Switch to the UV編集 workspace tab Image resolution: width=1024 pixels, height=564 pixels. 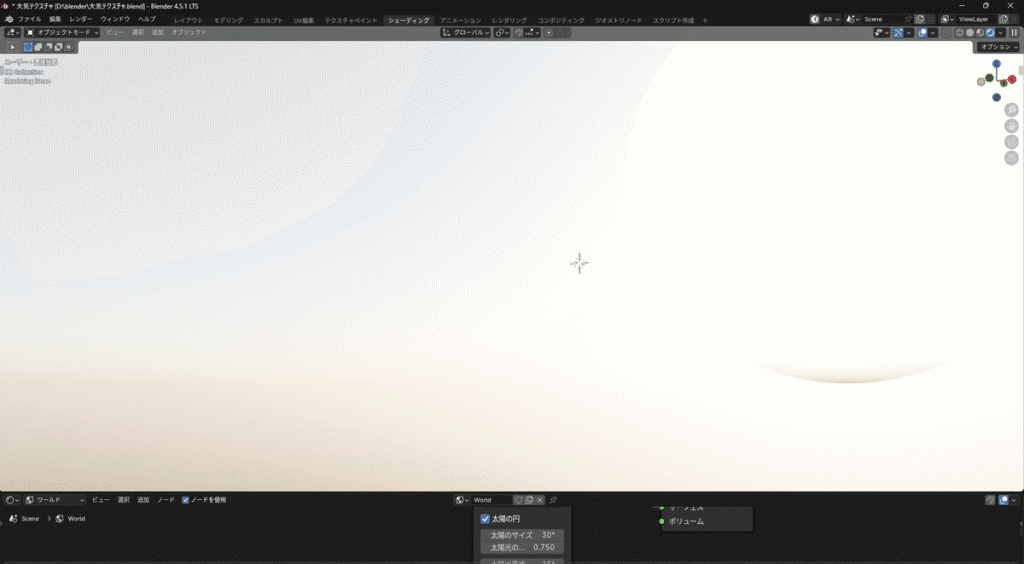[x=304, y=20]
